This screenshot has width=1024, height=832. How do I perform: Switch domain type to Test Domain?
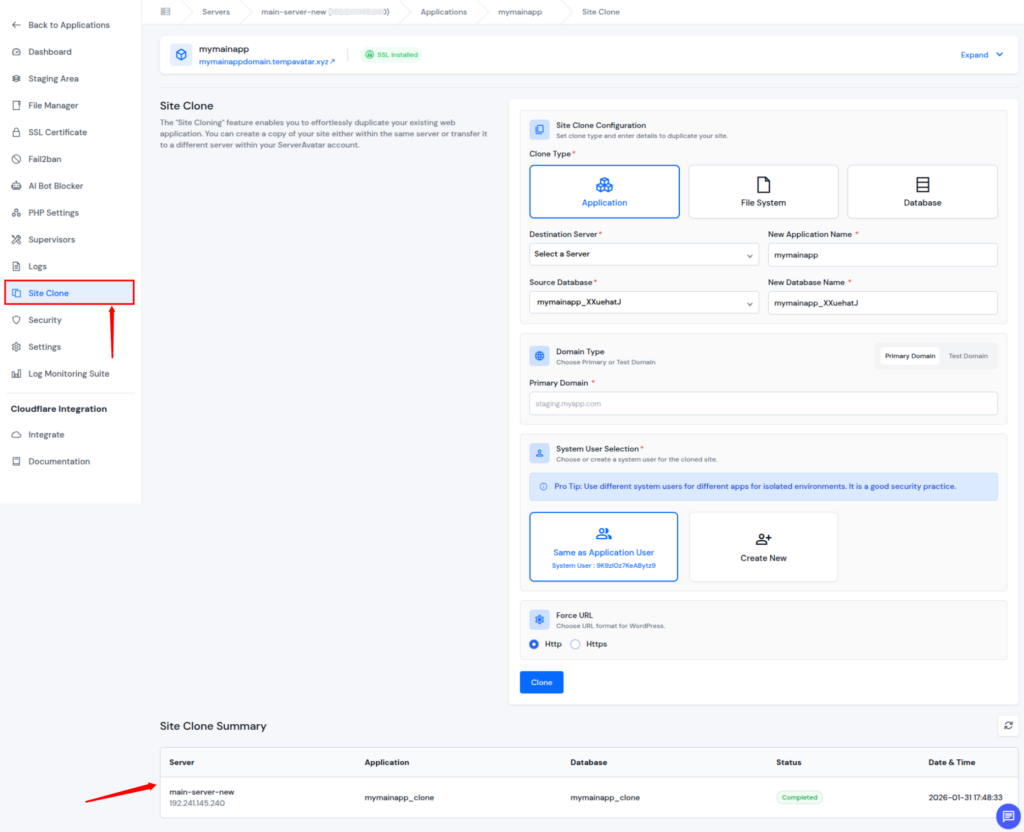[x=967, y=356]
